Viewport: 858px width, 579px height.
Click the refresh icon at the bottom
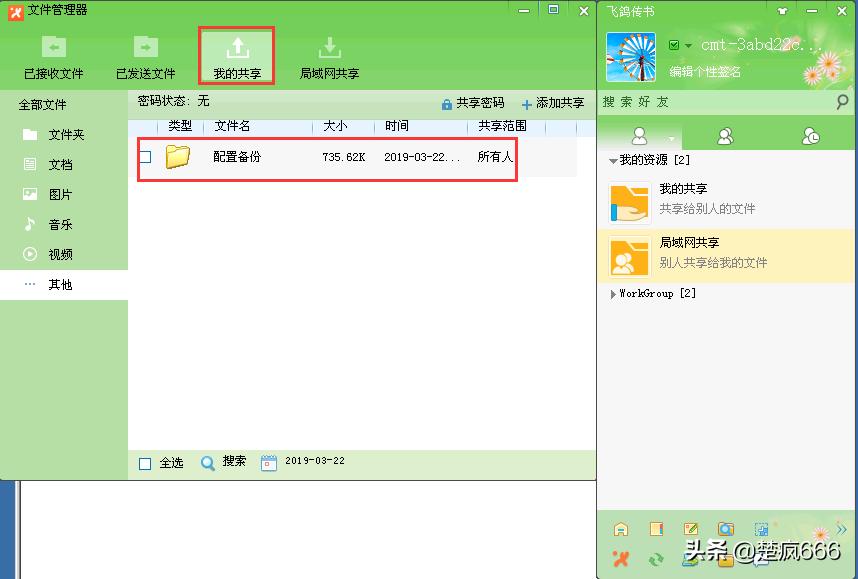pyautogui.click(x=656, y=558)
